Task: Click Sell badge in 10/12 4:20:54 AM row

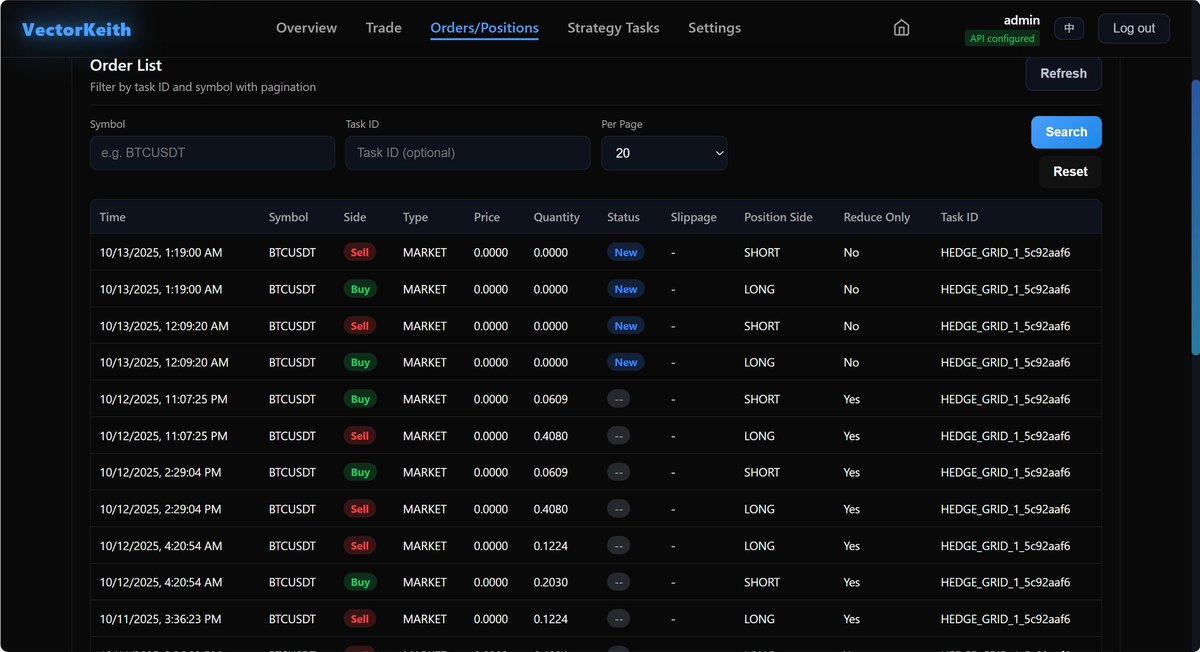Action: [360, 546]
